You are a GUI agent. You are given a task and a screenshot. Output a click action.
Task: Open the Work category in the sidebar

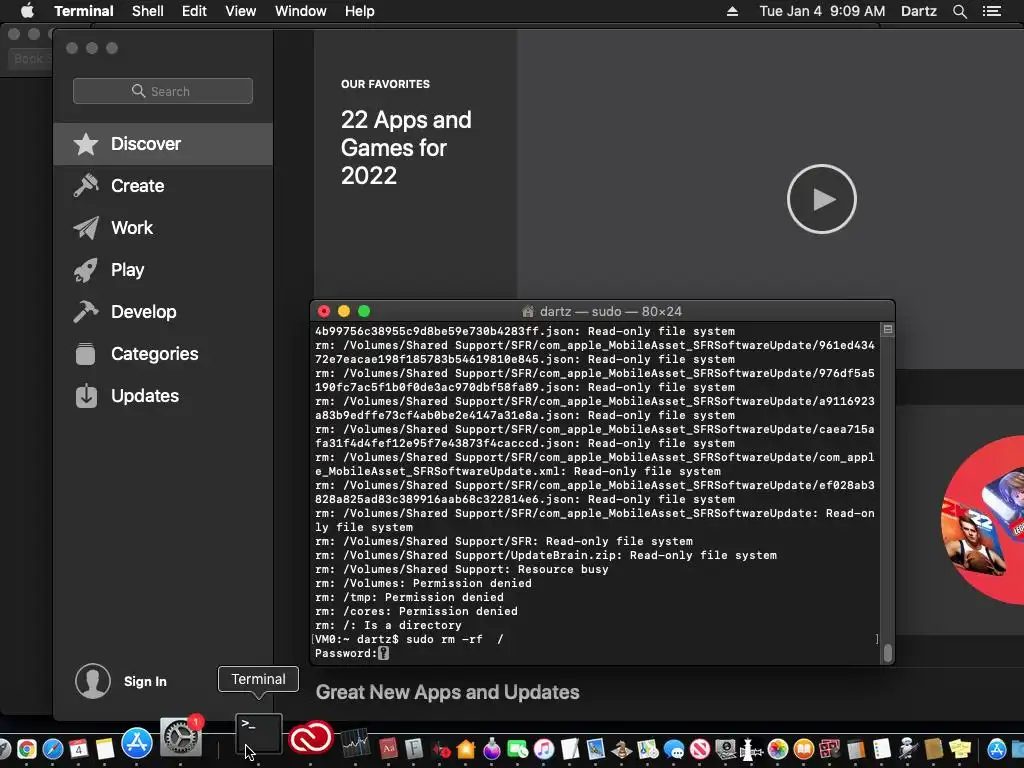pyautogui.click(x=163, y=227)
